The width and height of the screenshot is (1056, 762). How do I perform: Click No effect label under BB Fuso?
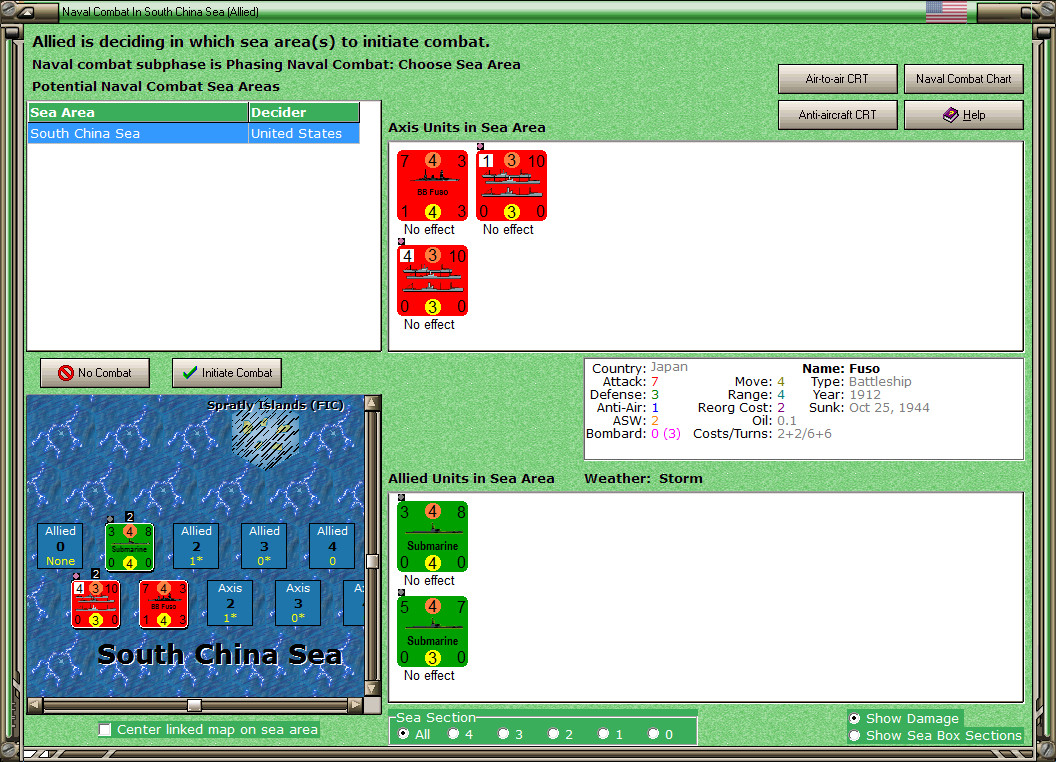[429, 230]
